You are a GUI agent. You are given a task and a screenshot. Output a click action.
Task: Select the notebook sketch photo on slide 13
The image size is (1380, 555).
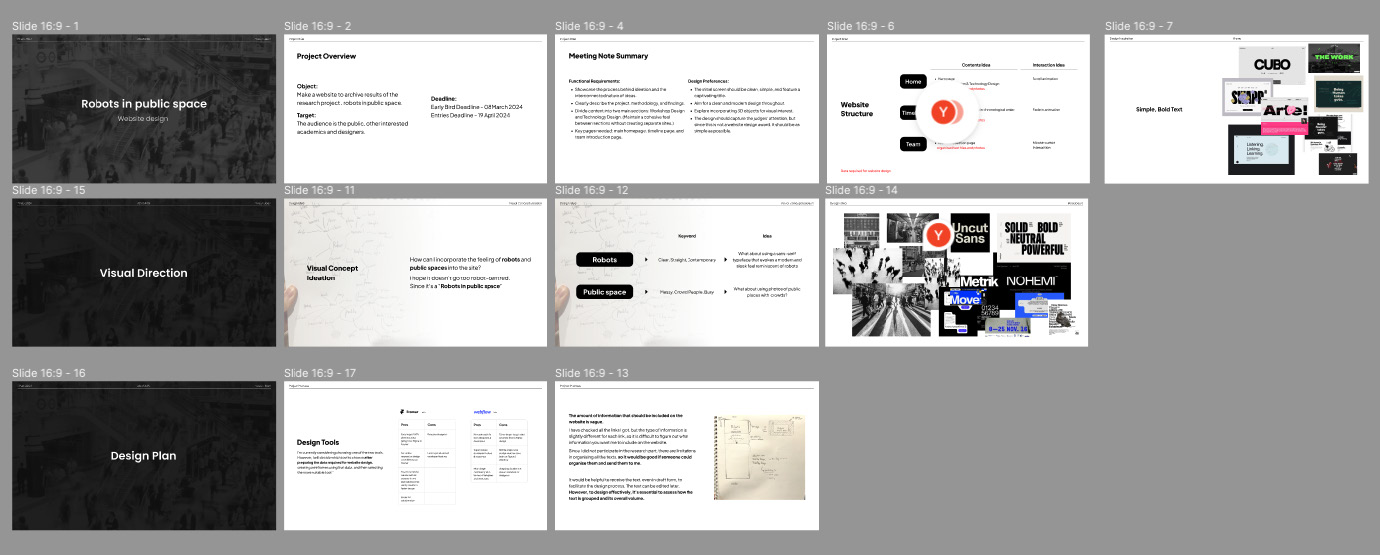(x=758, y=458)
